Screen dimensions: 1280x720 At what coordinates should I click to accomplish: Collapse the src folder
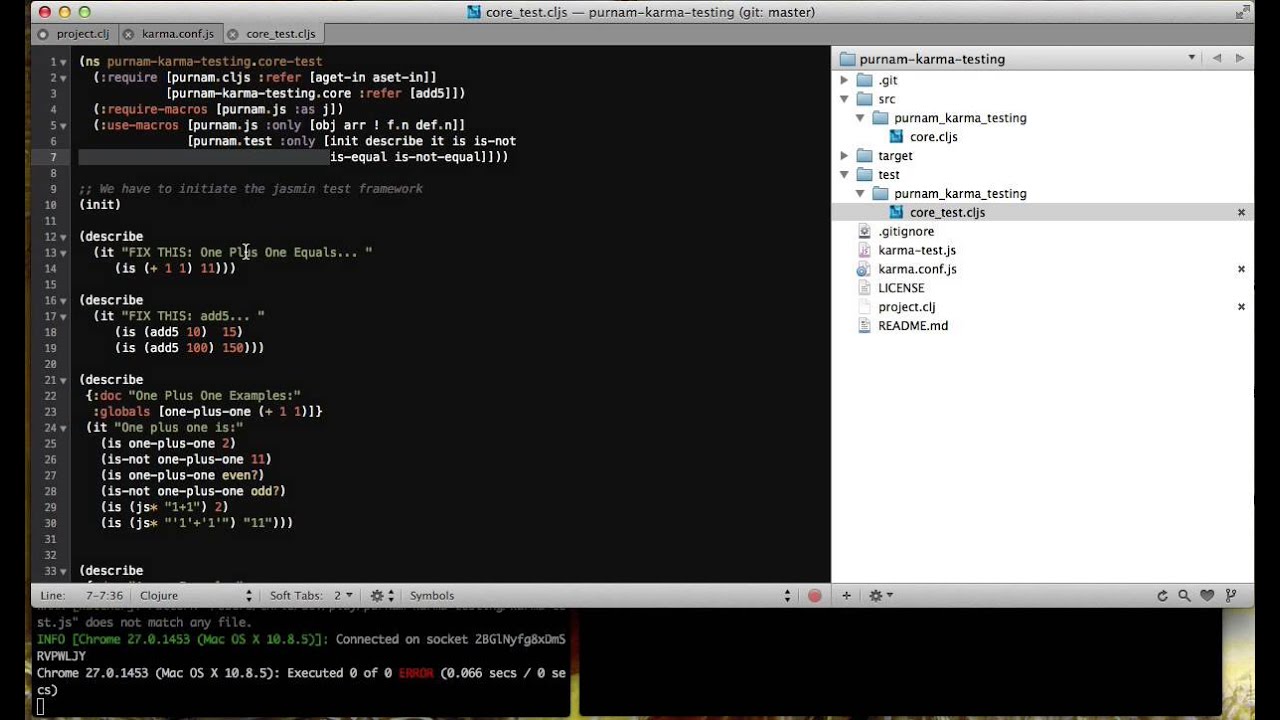coord(844,99)
